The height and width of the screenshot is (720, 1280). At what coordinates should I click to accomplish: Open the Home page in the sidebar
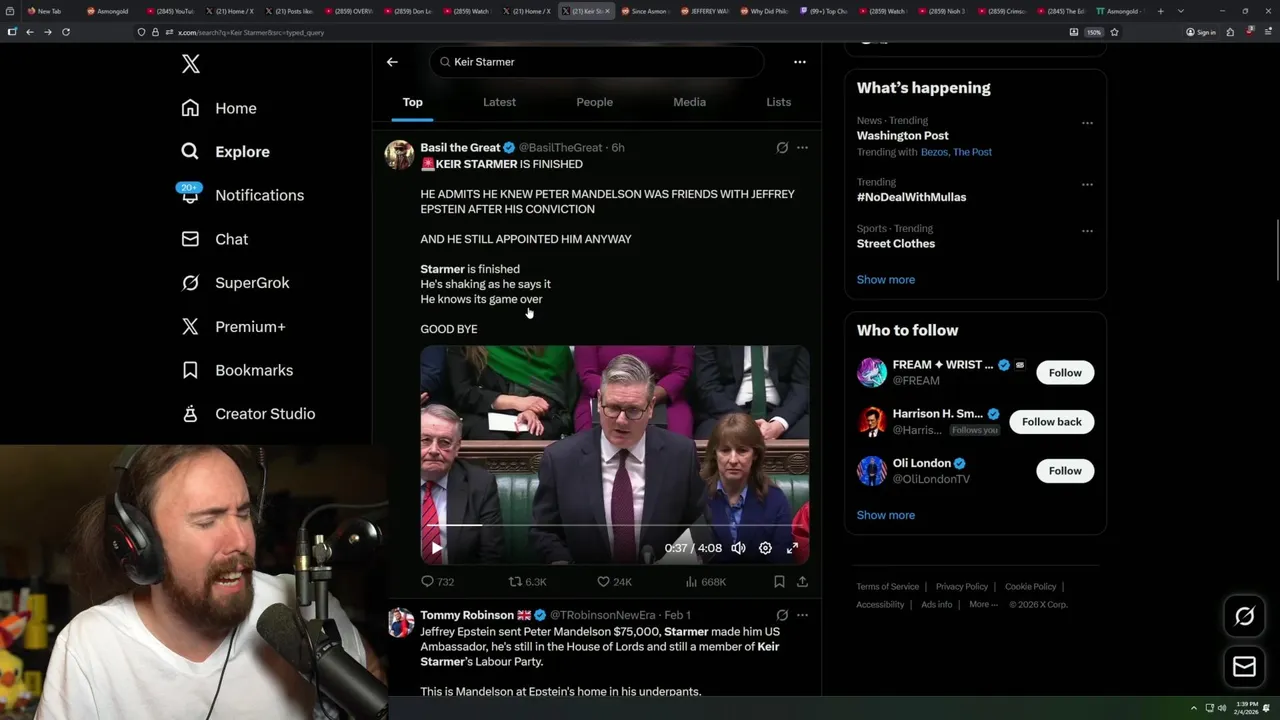click(x=219, y=108)
